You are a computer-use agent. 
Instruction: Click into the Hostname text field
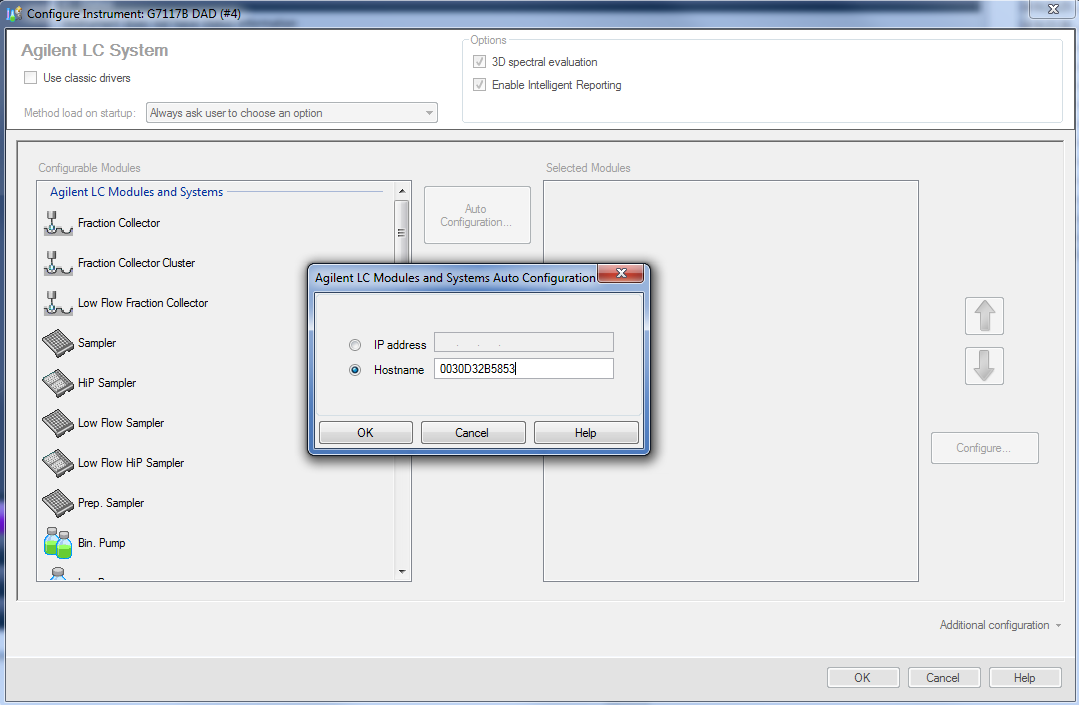tap(524, 369)
